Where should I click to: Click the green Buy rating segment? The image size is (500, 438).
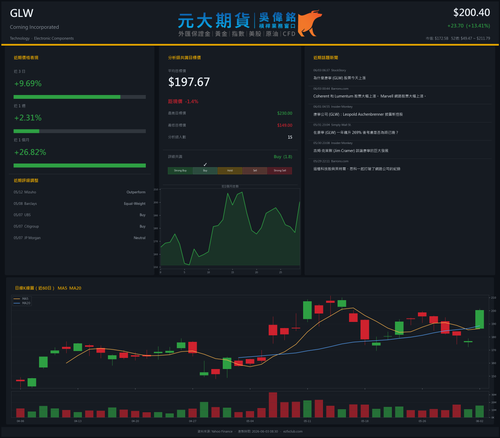(205, 171)
